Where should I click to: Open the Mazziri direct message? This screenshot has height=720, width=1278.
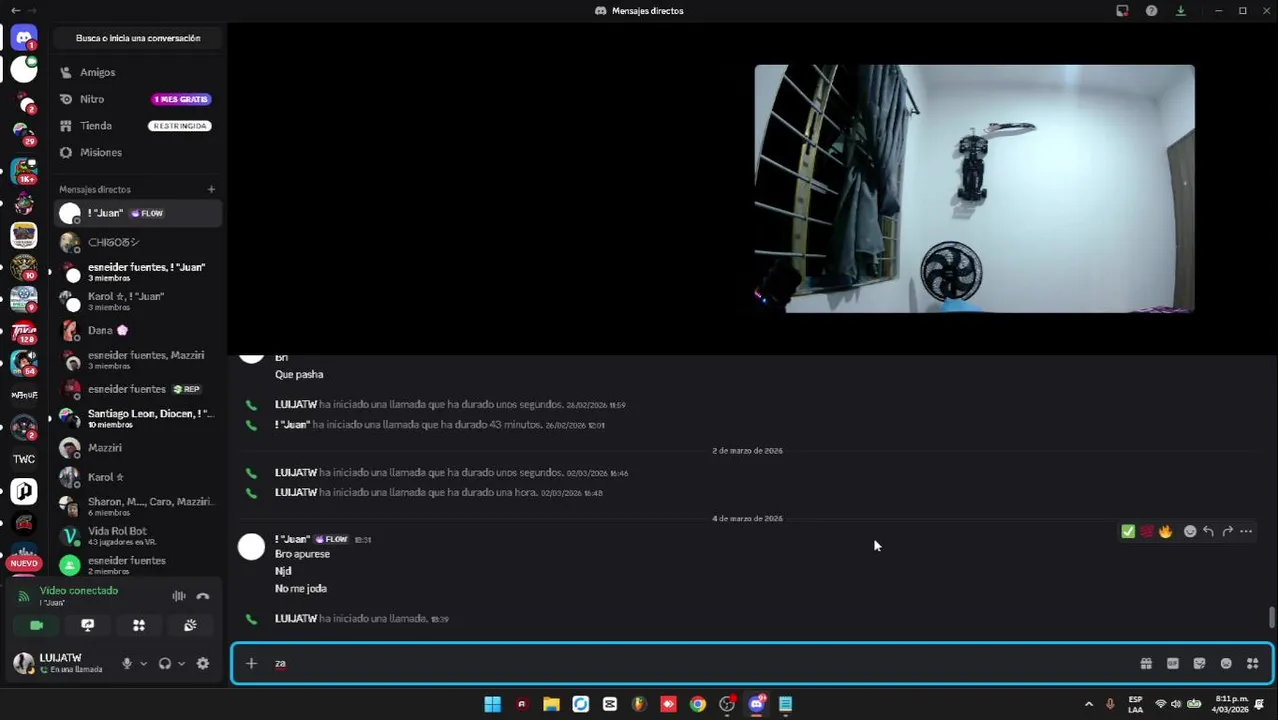click(138, 448)
